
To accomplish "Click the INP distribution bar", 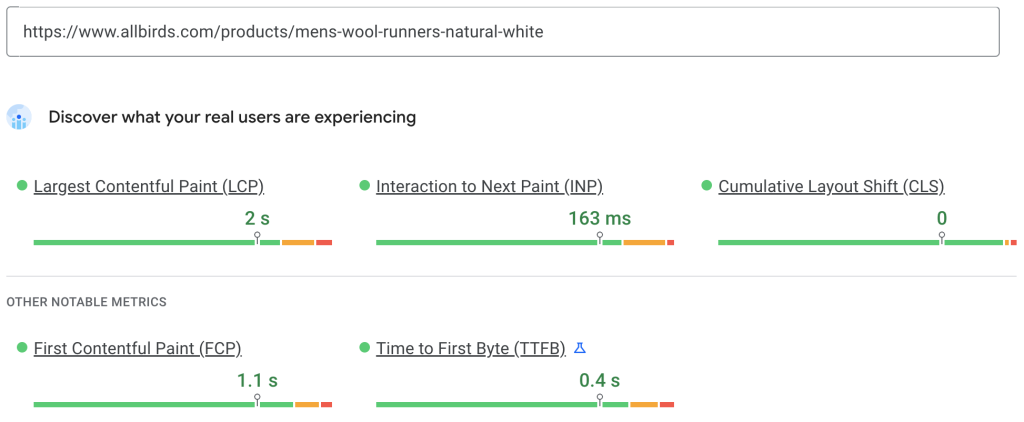I will (x=525, y=242).
